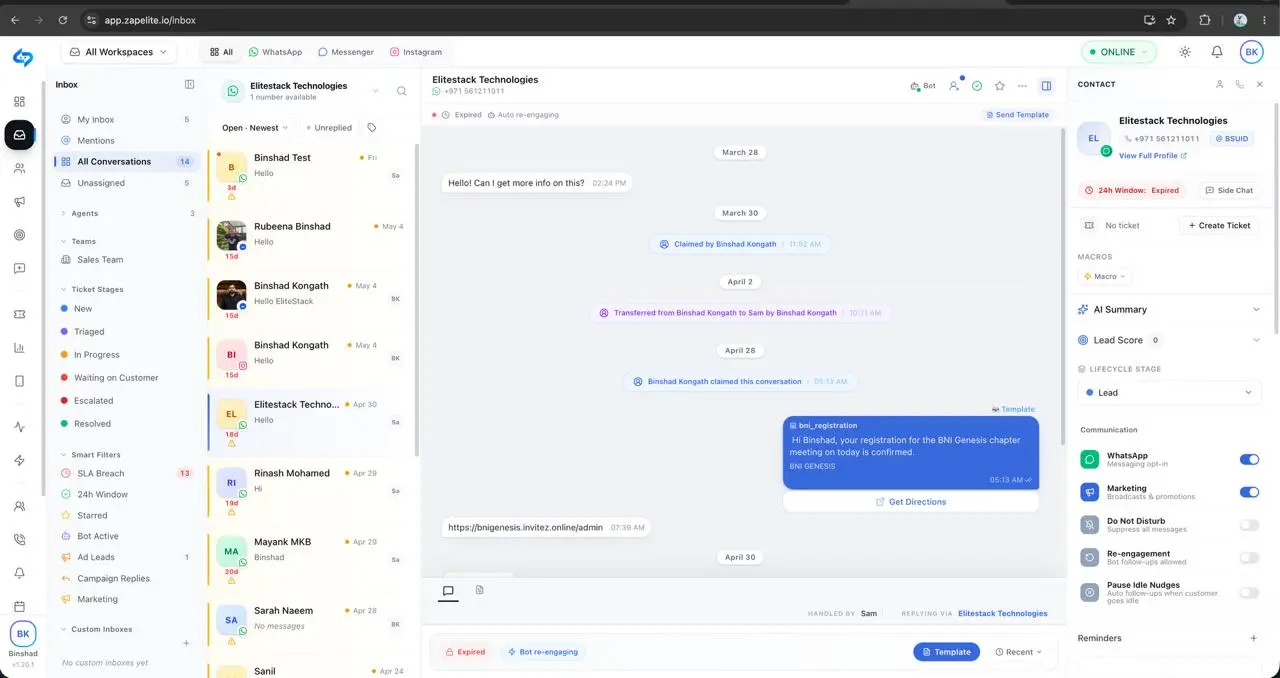1280x678 pixels.
Task: Open the megaphone broadcasts icon in left rail
Action: coord(19,202)
